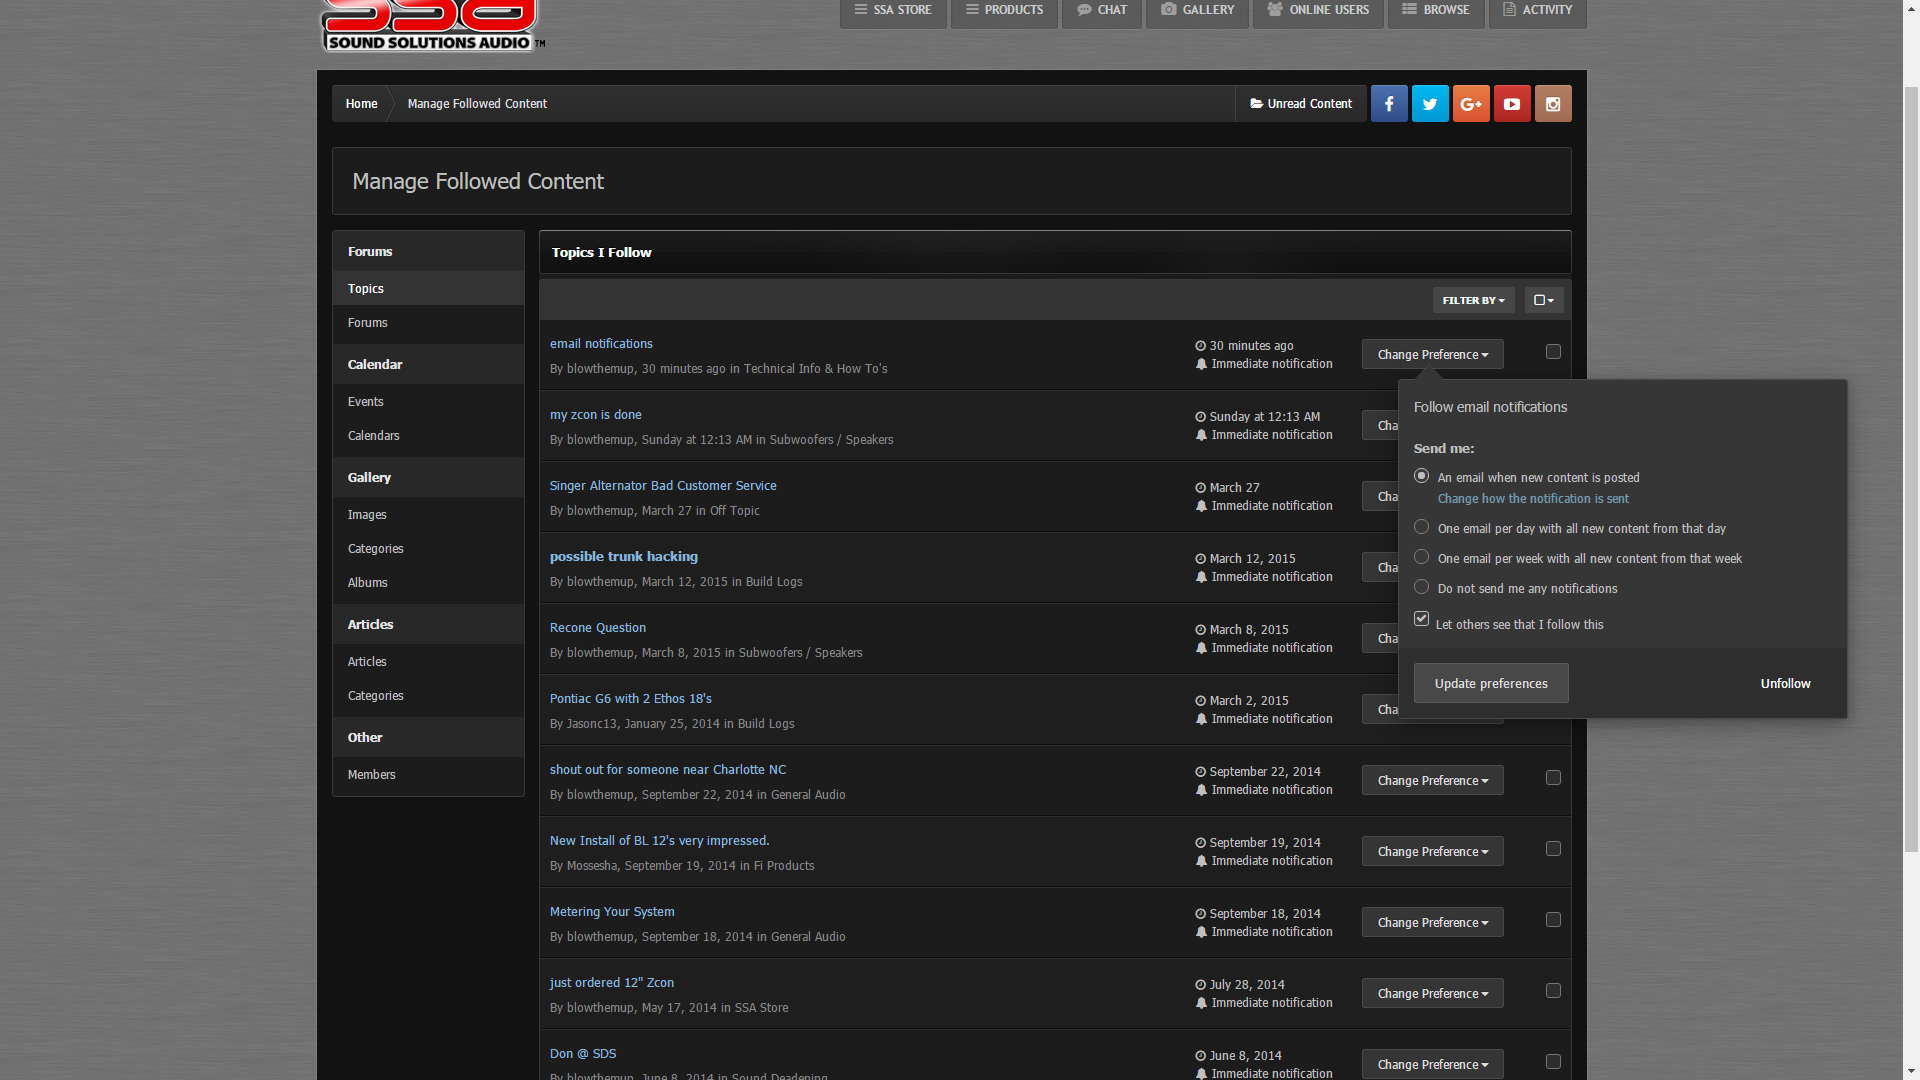This screenshot has width=1920, height=1080.
Task: Open the email notifications topic
Action: pyautogui.click(x=601, y=344)
